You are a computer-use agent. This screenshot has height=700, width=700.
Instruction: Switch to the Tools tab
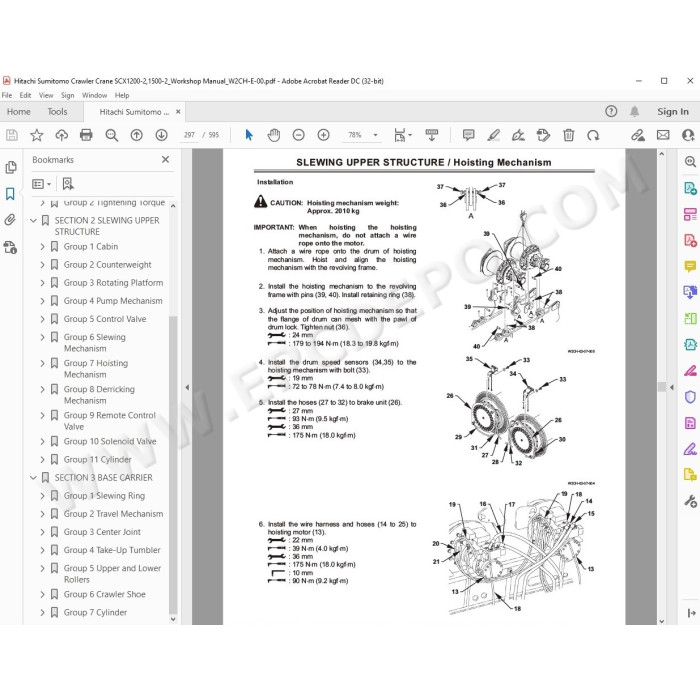pyautogui.click(x=57, y=112)
